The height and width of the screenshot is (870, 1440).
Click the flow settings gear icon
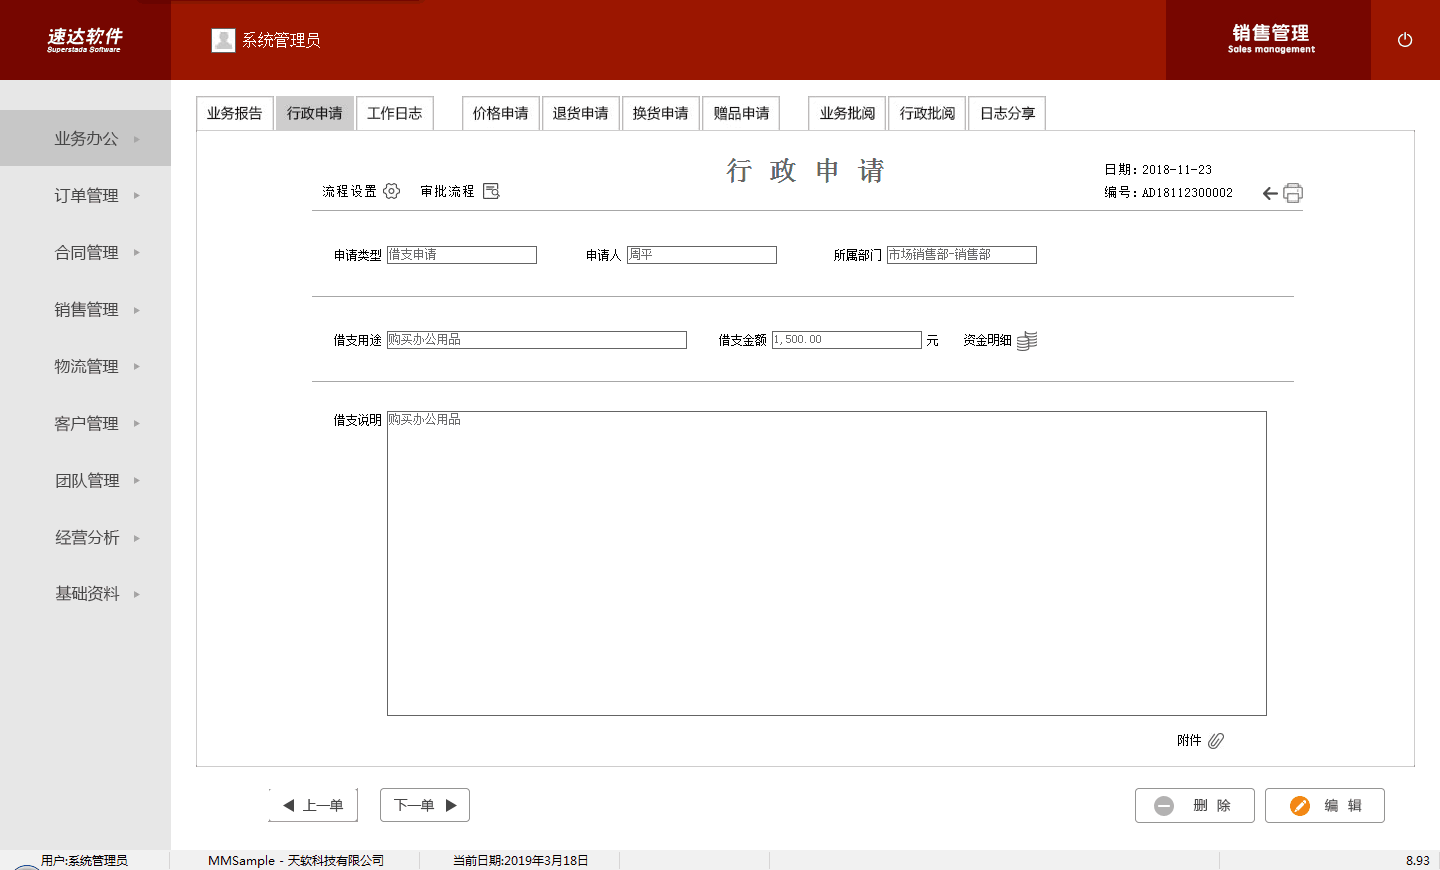(392, 191)
